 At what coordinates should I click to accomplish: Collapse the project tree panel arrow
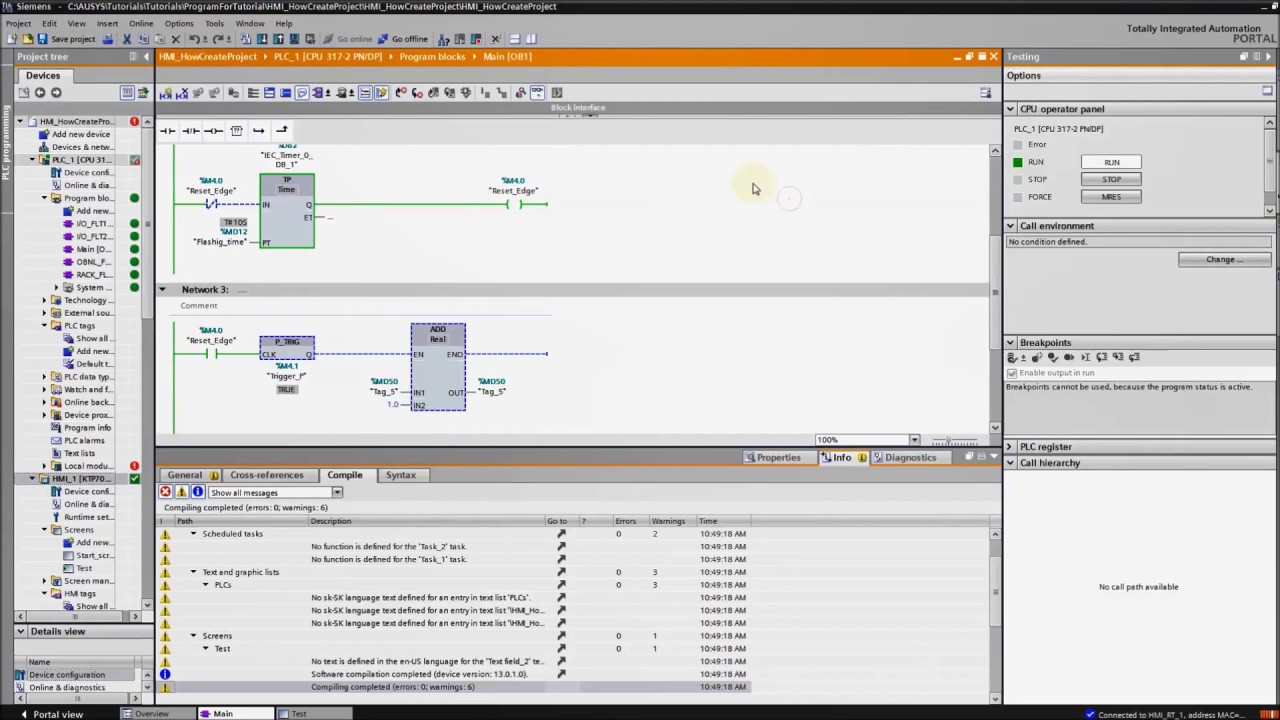click(146, 57)
